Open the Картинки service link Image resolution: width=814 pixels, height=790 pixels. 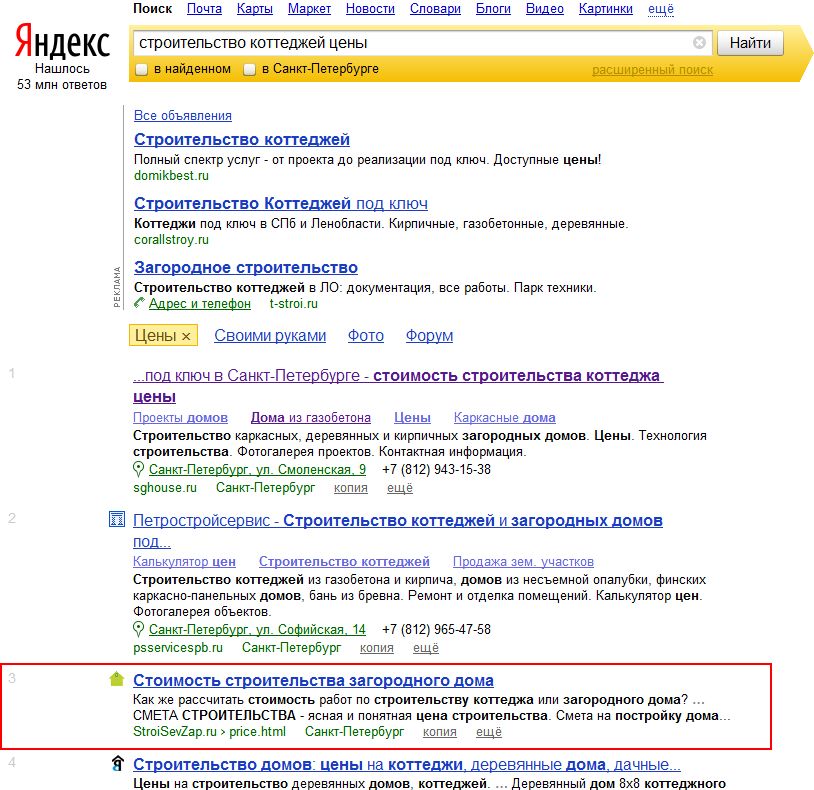coord(606,9)
